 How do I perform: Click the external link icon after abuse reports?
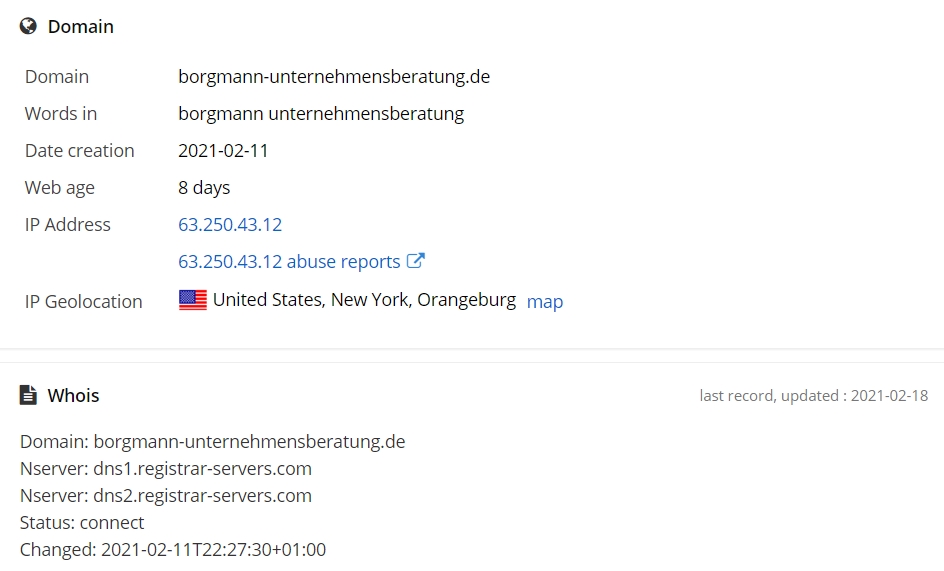point(416,260)
